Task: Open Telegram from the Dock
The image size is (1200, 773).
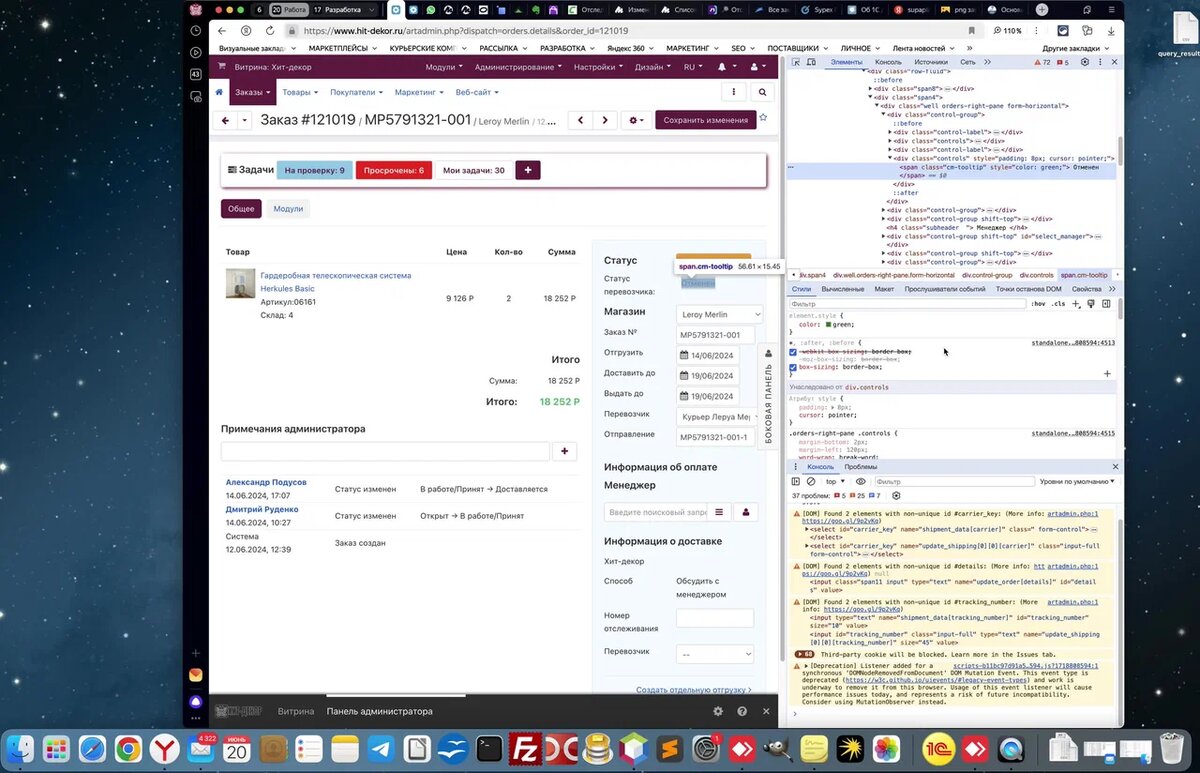Action: (381, 748)
